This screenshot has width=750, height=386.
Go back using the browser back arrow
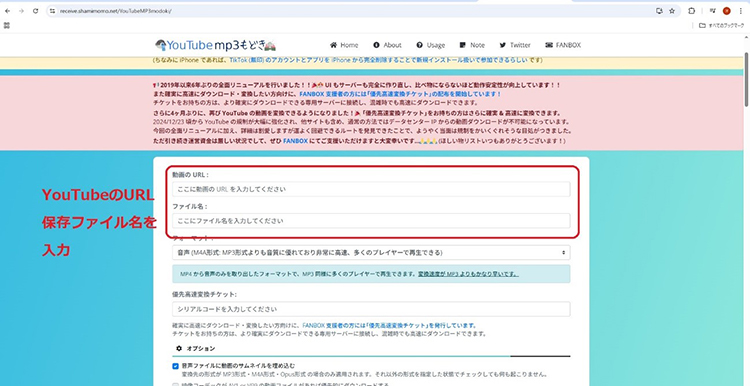7,11
